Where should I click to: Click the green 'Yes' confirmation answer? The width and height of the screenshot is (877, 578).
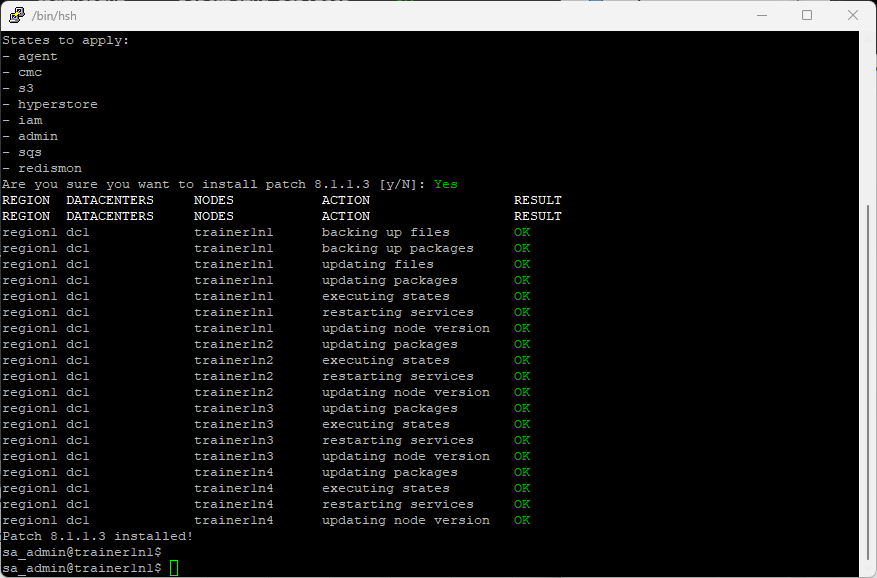(x=446, y=184)
